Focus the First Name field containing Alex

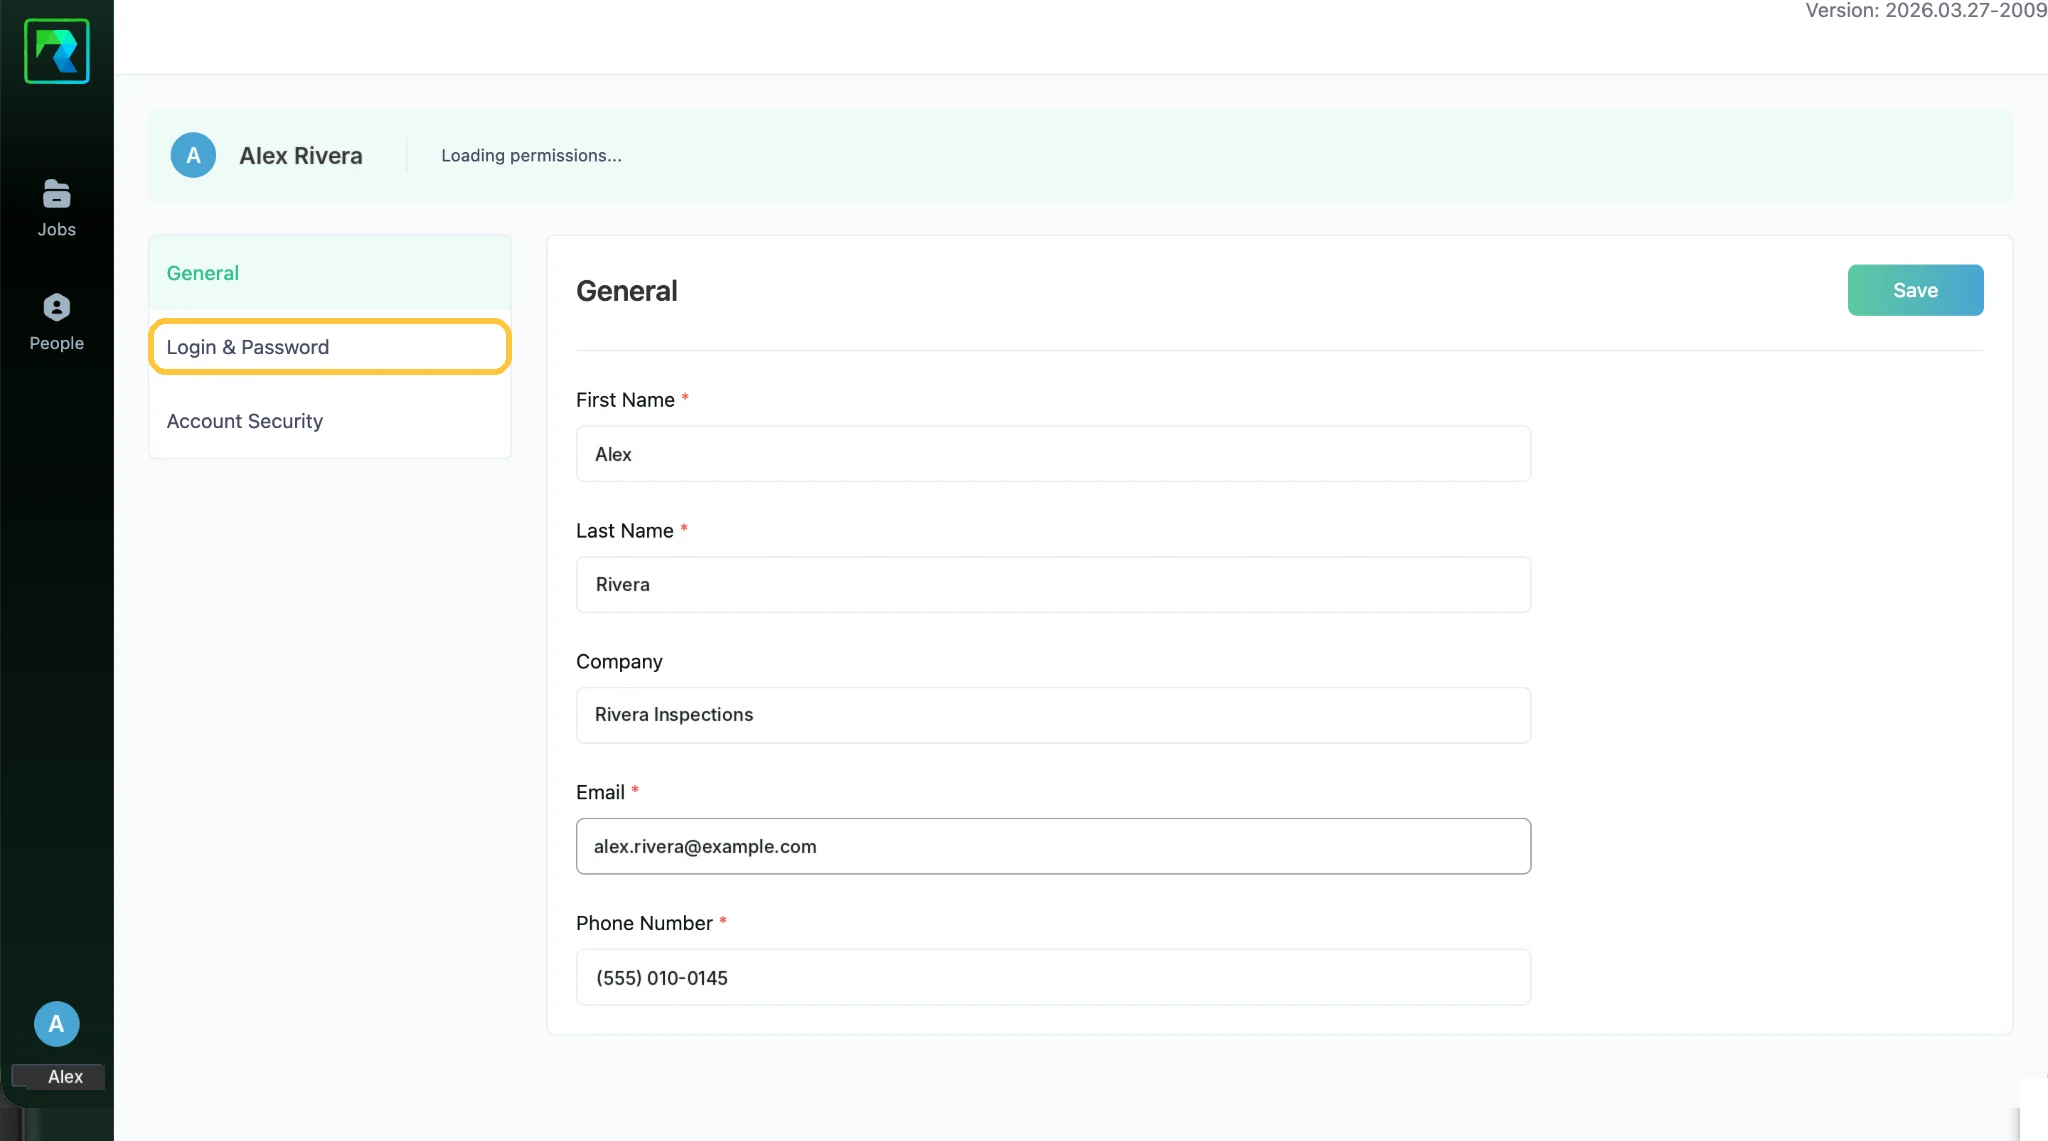1053,454
